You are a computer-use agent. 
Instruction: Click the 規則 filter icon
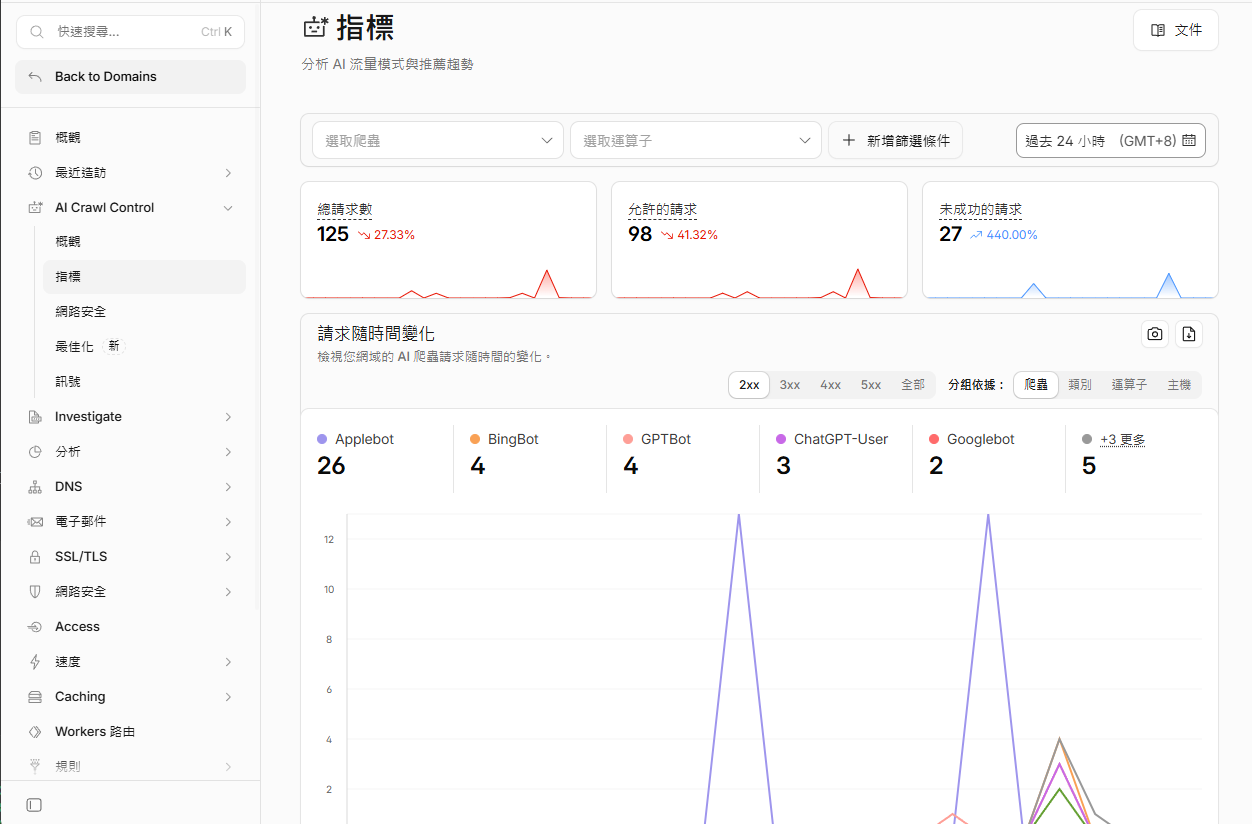pyautogui.click(x=35, y=767)
